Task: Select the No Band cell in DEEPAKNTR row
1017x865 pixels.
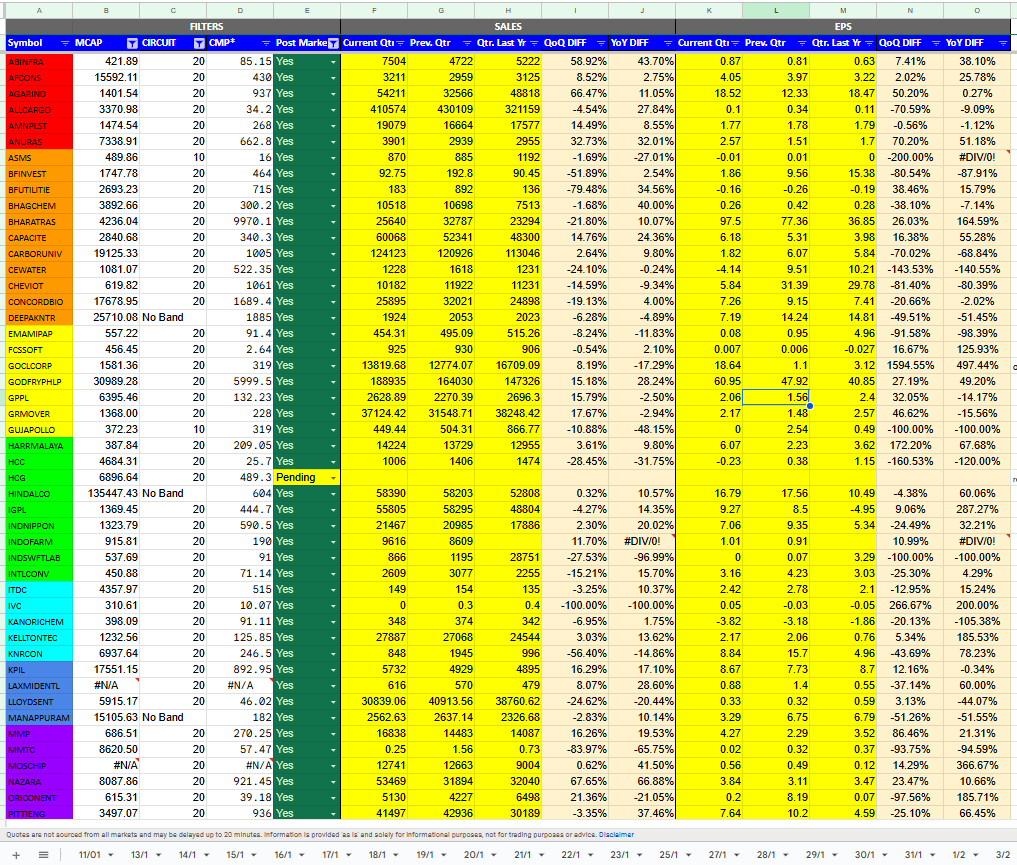Action: point(173,318)
